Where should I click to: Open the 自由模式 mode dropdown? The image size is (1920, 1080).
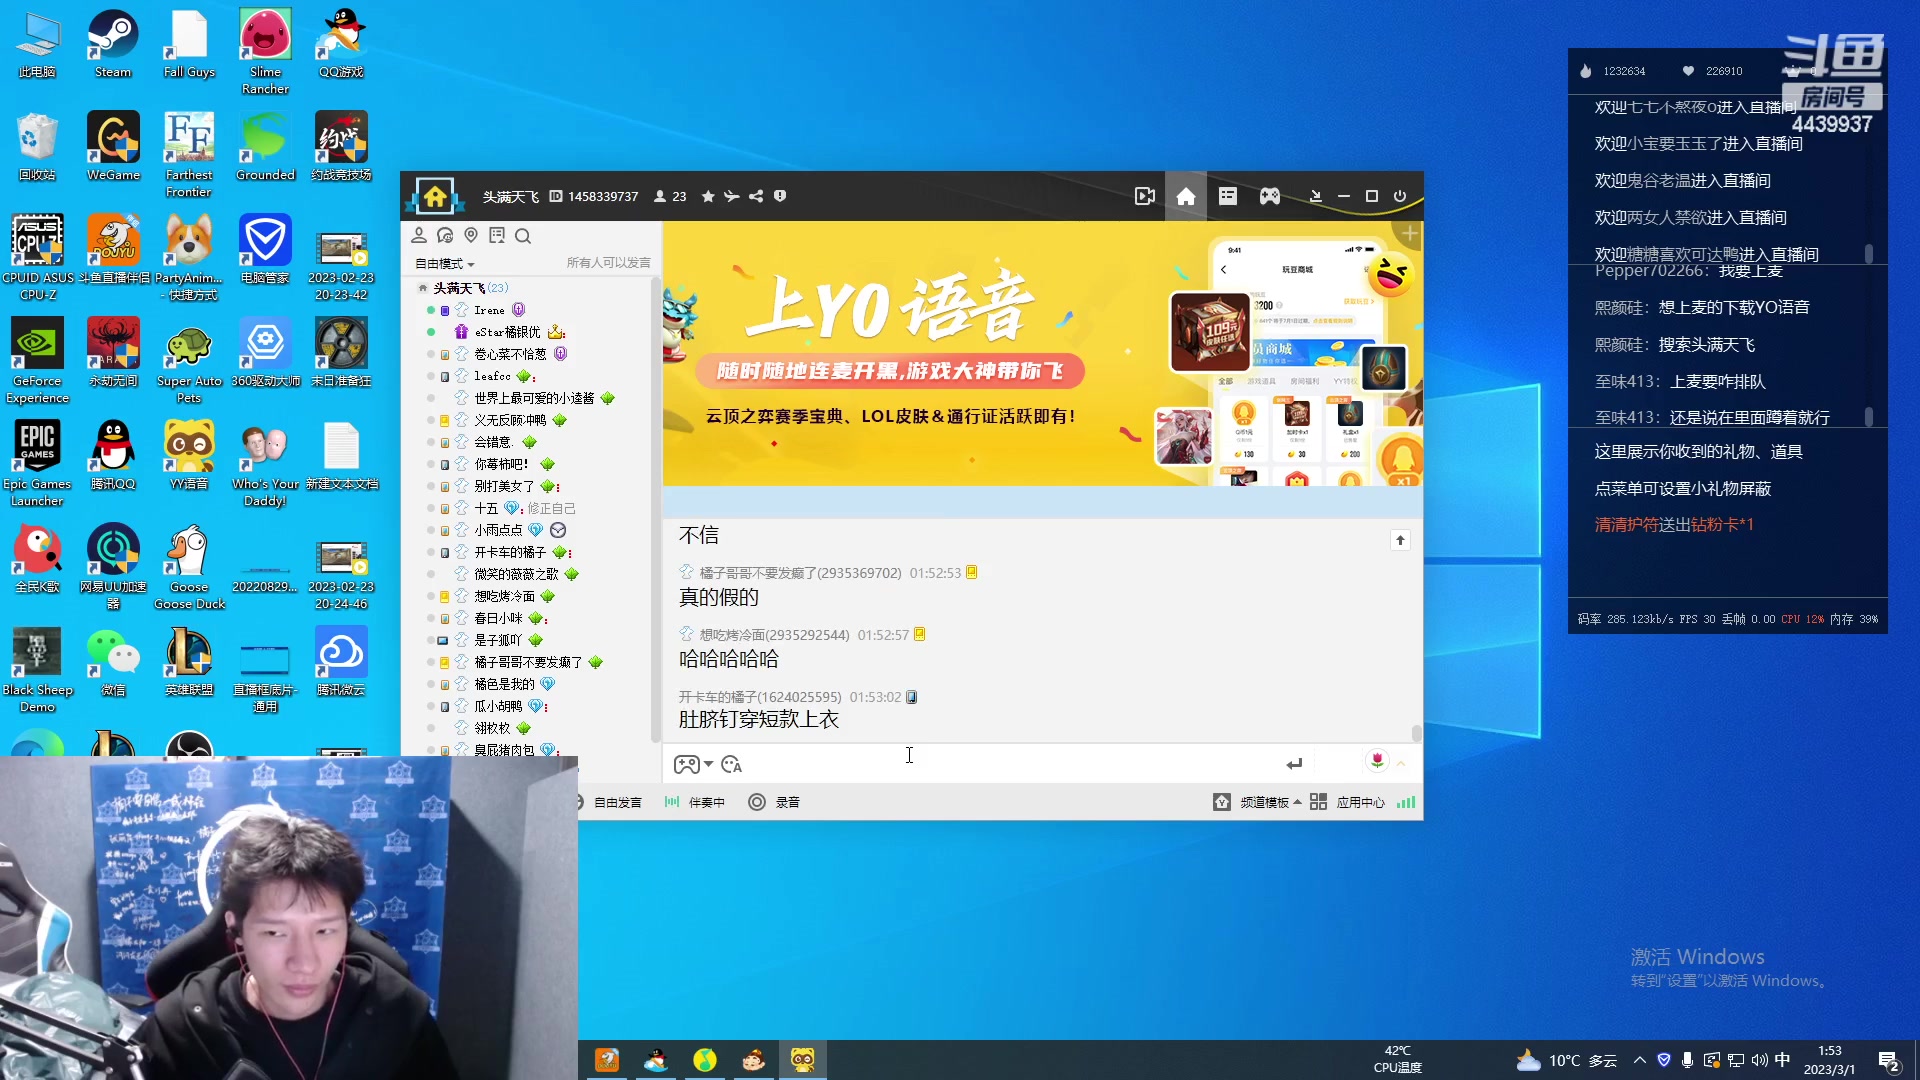pos(445,264)
